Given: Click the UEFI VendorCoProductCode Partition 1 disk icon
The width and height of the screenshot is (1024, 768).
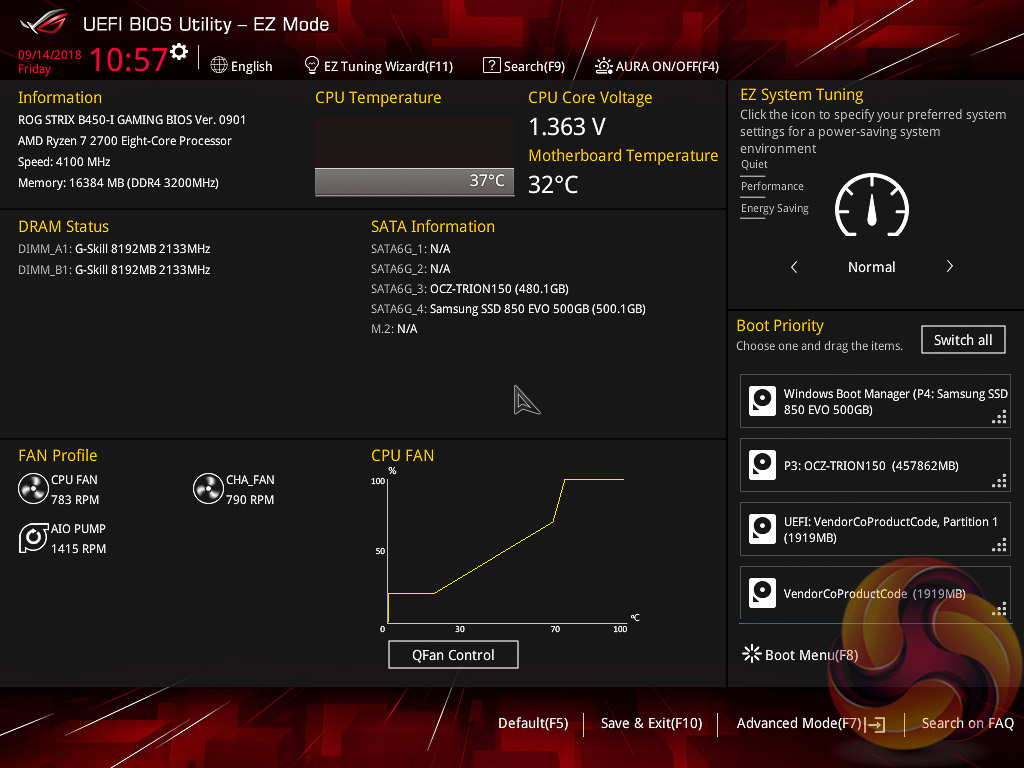Looking at the screenshot, I should point(762,530).
